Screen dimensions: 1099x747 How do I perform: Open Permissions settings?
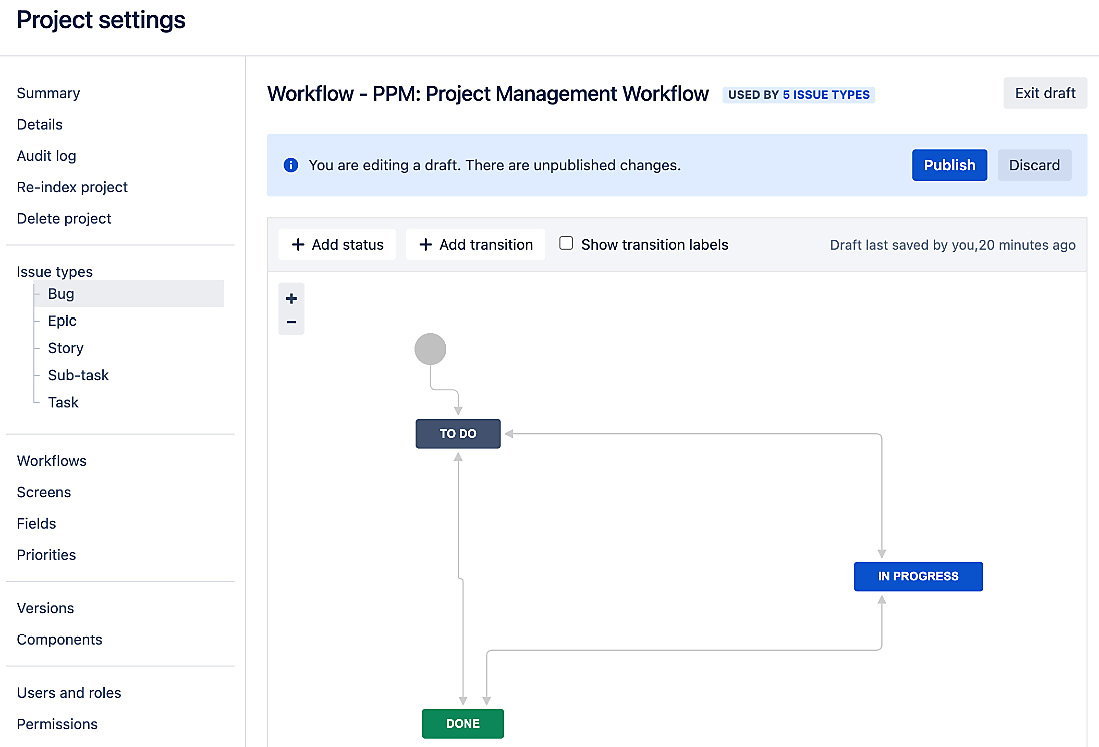(x=57, y=723)
